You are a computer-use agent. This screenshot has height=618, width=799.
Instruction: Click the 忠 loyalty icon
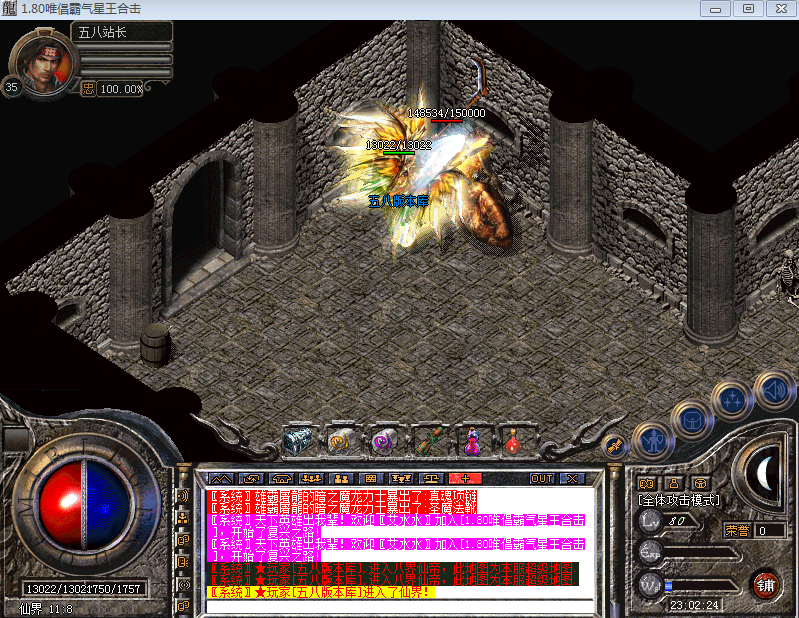pyautogui.click(x=88, y=89)
